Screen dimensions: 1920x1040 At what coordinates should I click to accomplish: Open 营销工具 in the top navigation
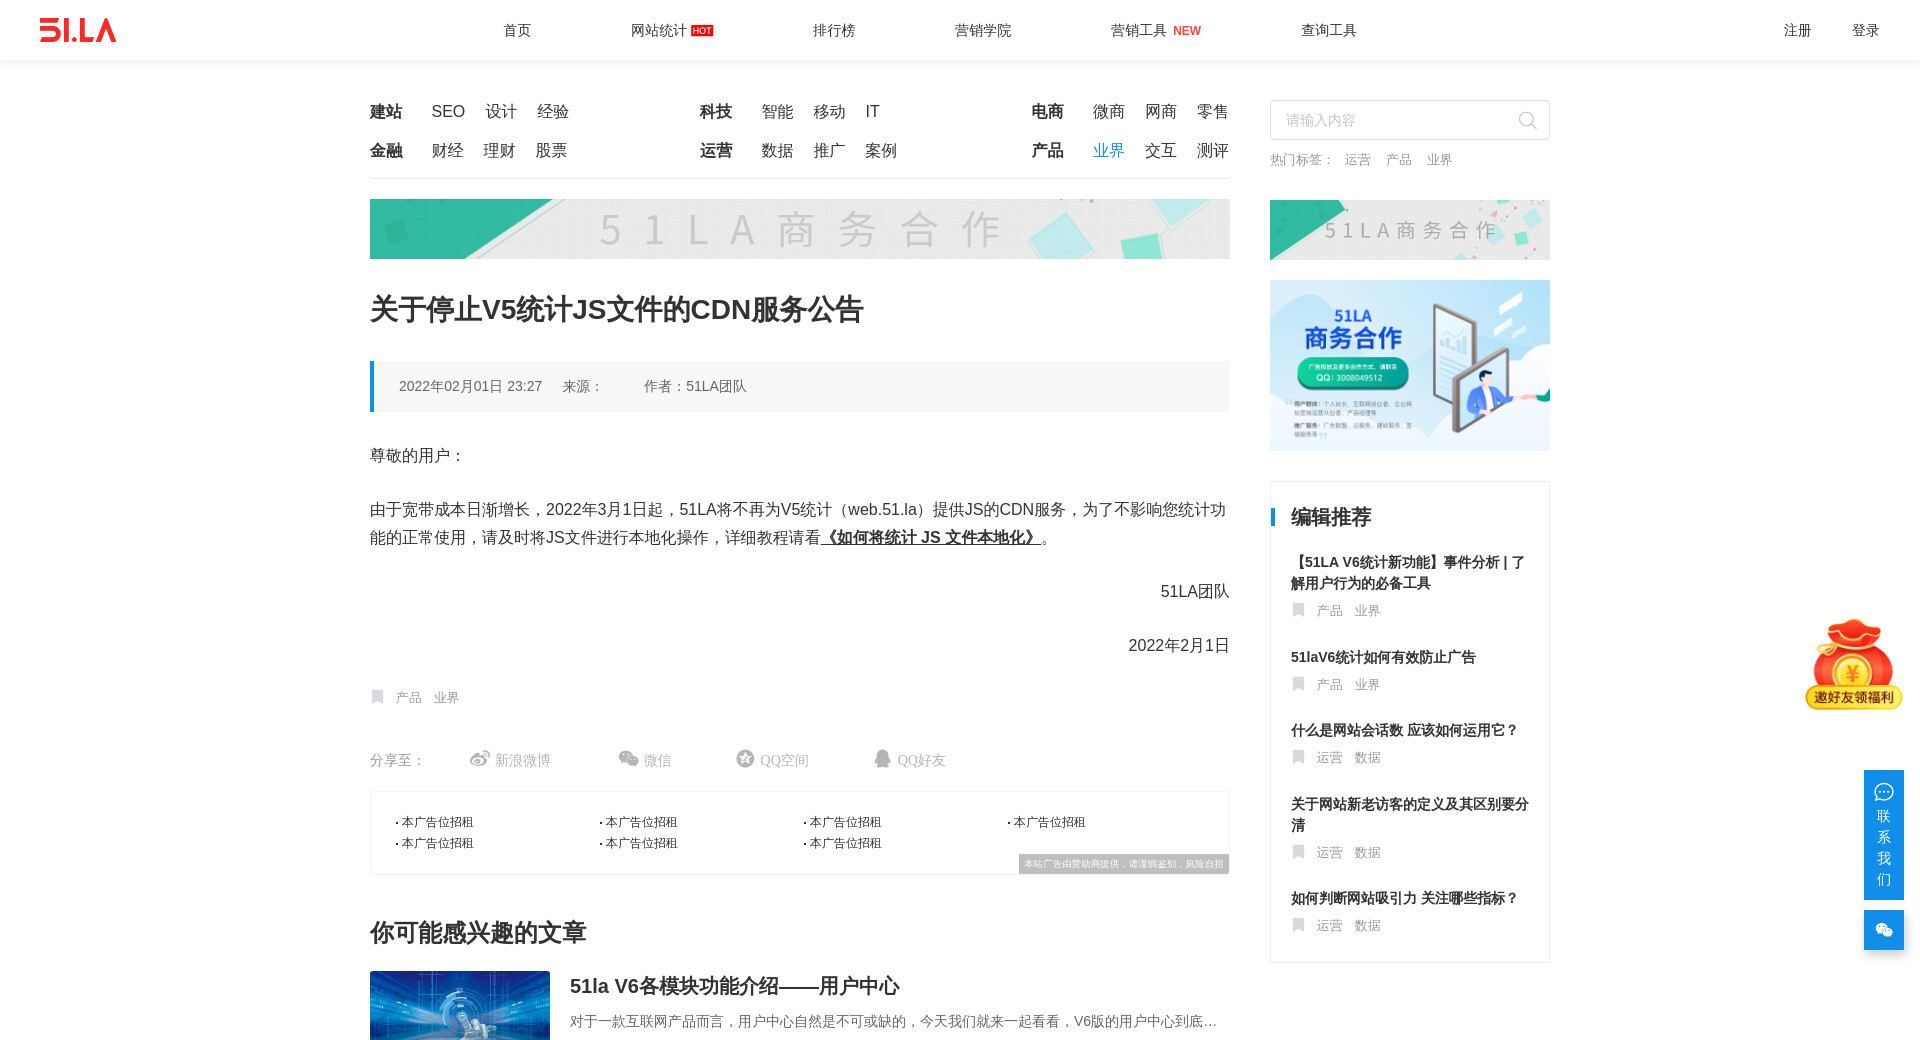tap(1139, 30)
